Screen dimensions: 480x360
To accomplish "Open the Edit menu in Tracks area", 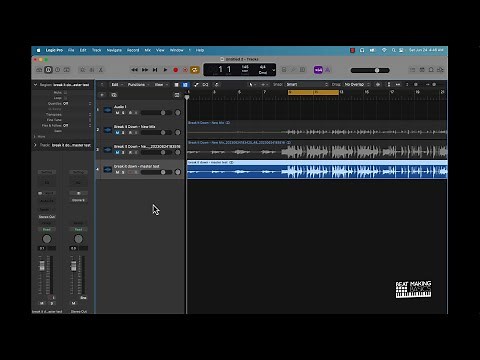I will pyautogui.click(x=117, y=85).
